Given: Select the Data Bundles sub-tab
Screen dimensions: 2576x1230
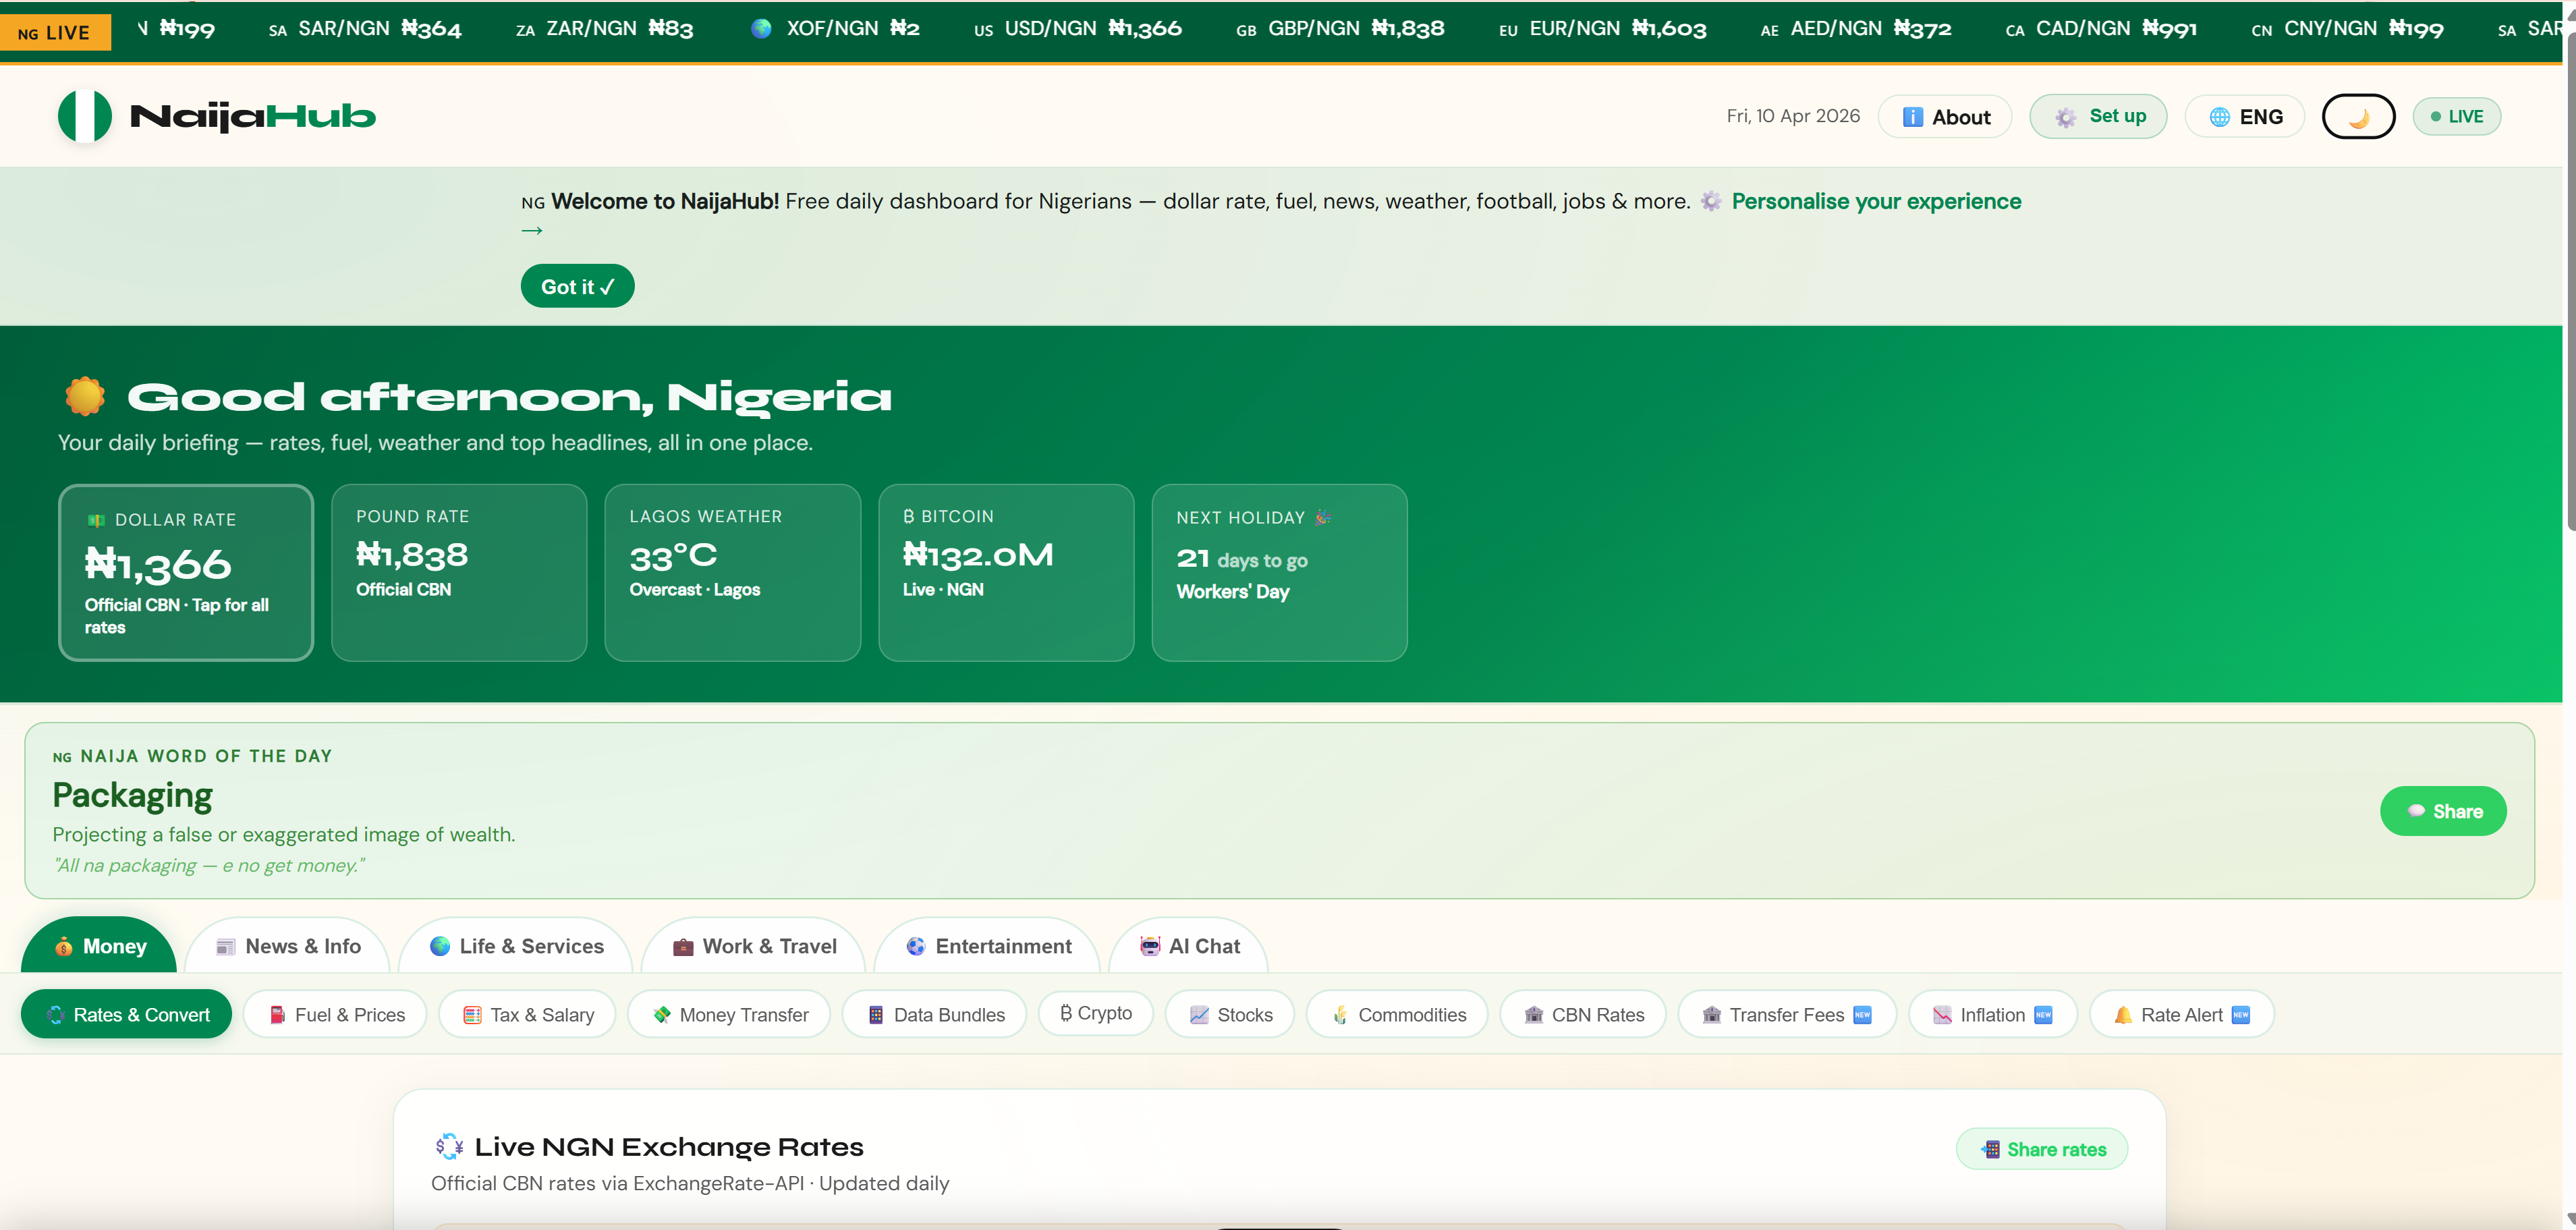Looking at the screenshot, I should (934, 1015).
